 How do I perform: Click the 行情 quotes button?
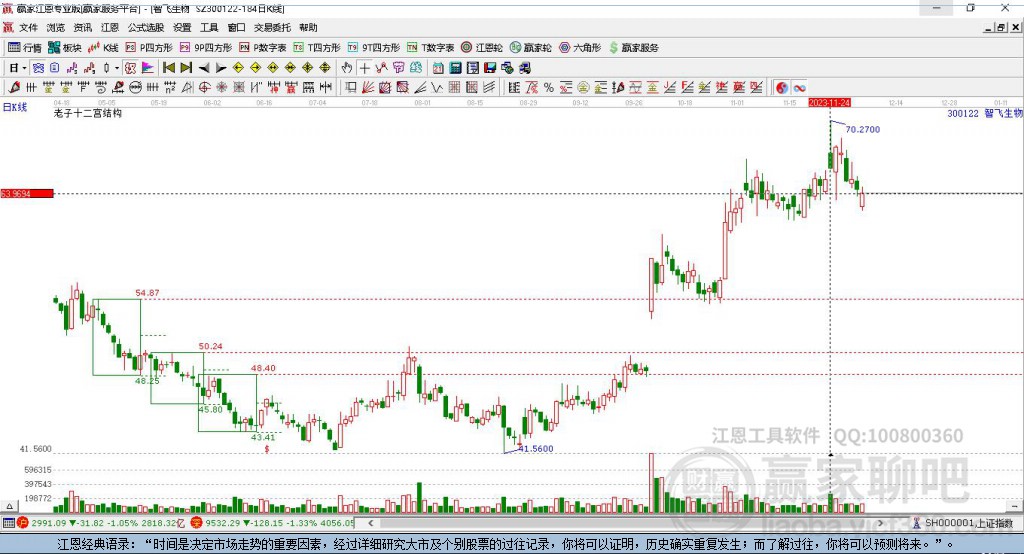pos(25,48)
